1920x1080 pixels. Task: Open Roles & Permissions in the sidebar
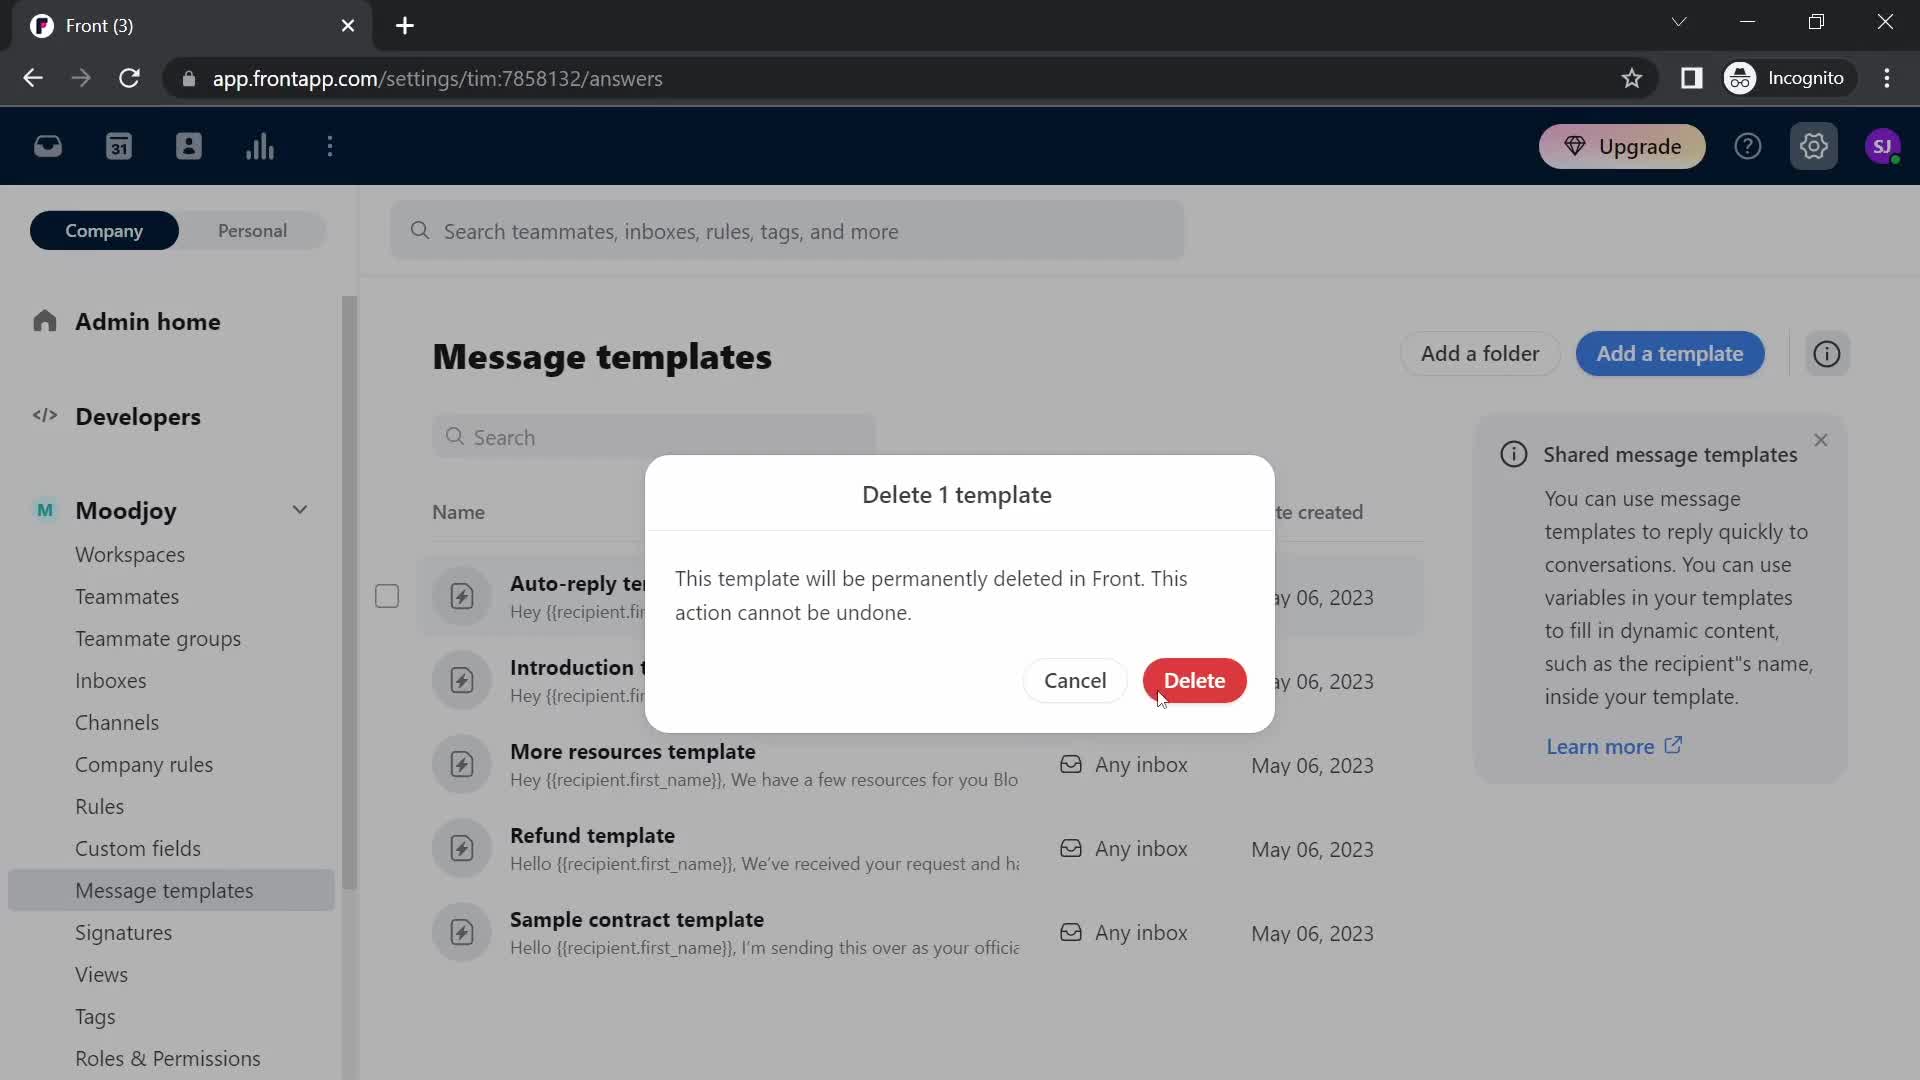pos(168,1059)
